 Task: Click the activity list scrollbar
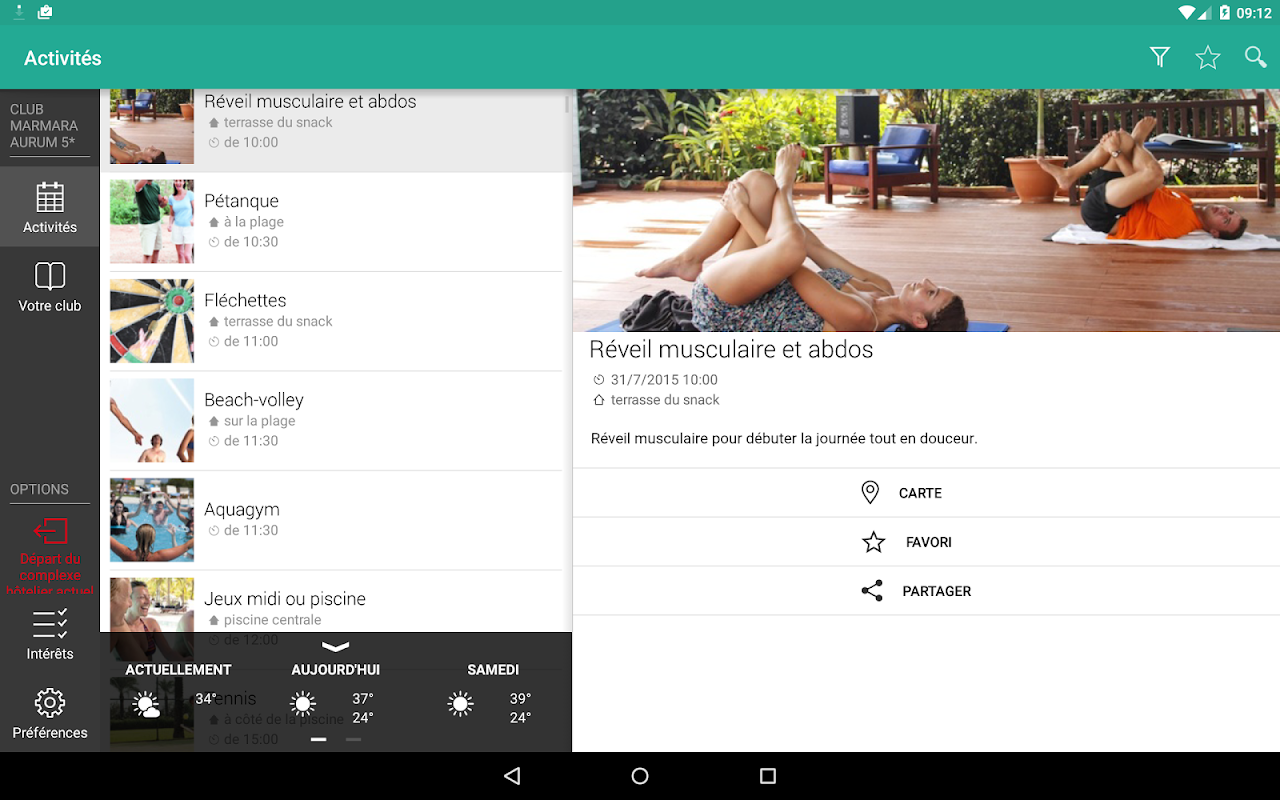(x=568, y=102)
